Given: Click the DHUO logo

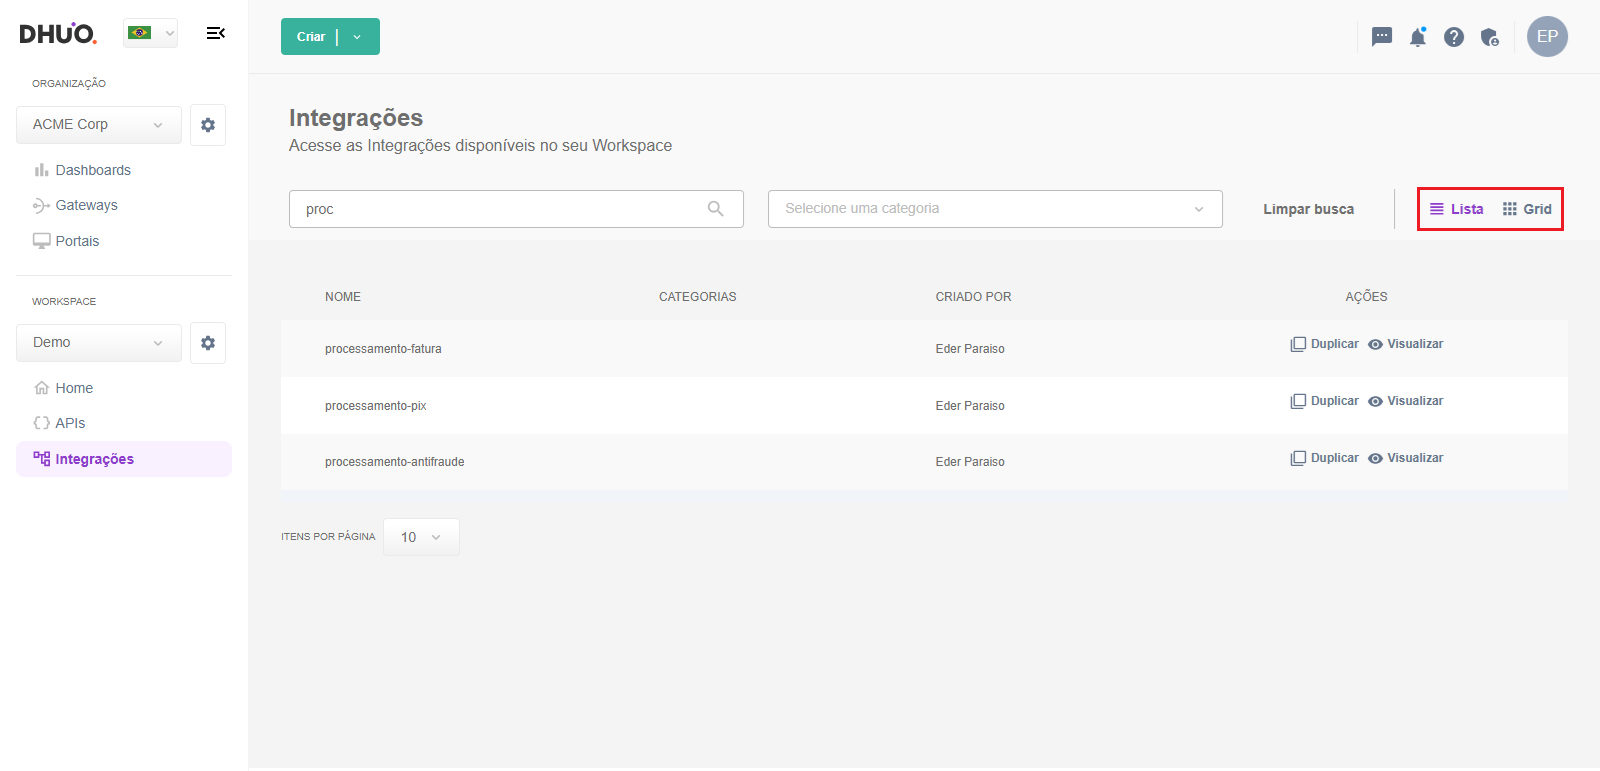Looking at the screenshot, I should coord(58,33).
